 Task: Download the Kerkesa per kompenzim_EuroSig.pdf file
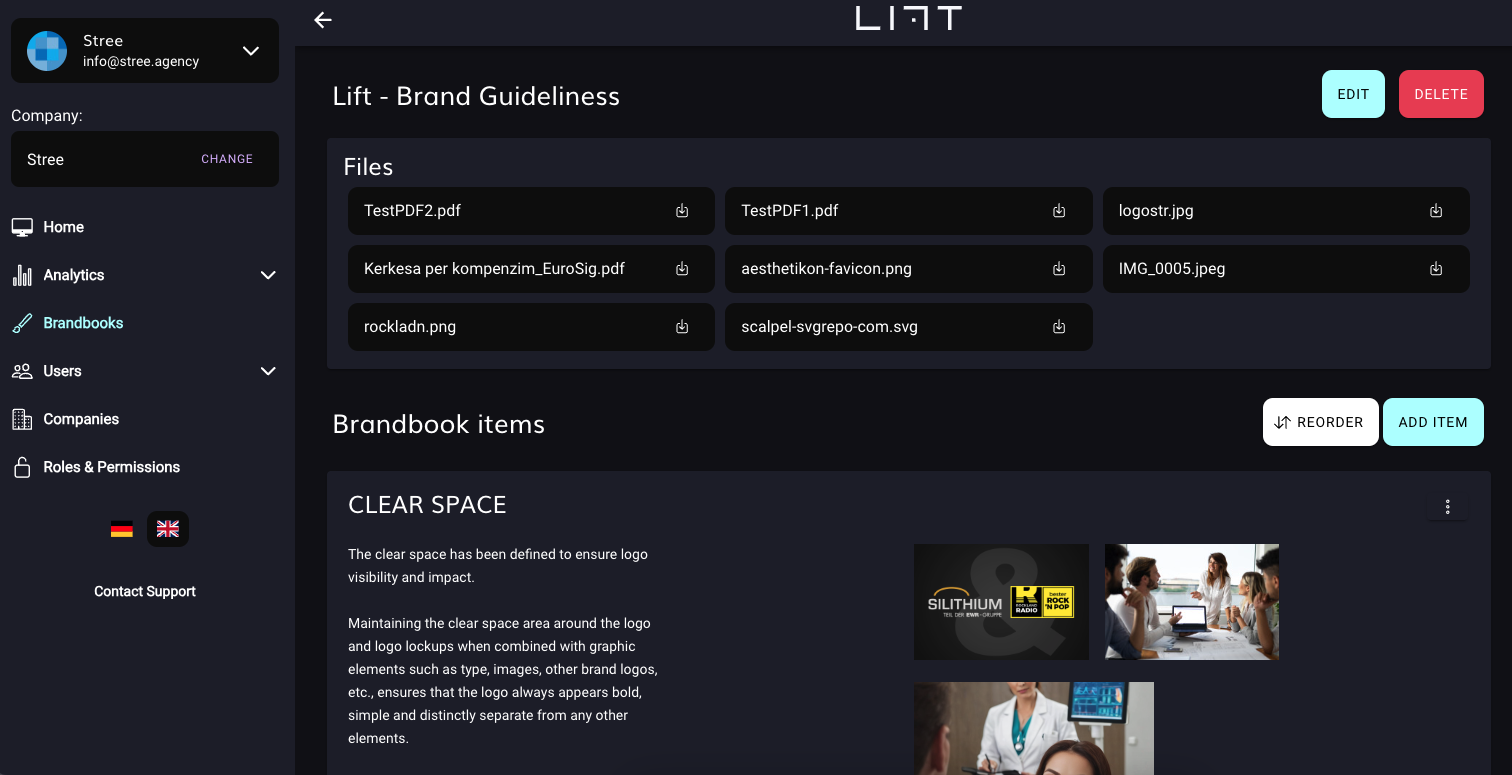click(682, 269)
